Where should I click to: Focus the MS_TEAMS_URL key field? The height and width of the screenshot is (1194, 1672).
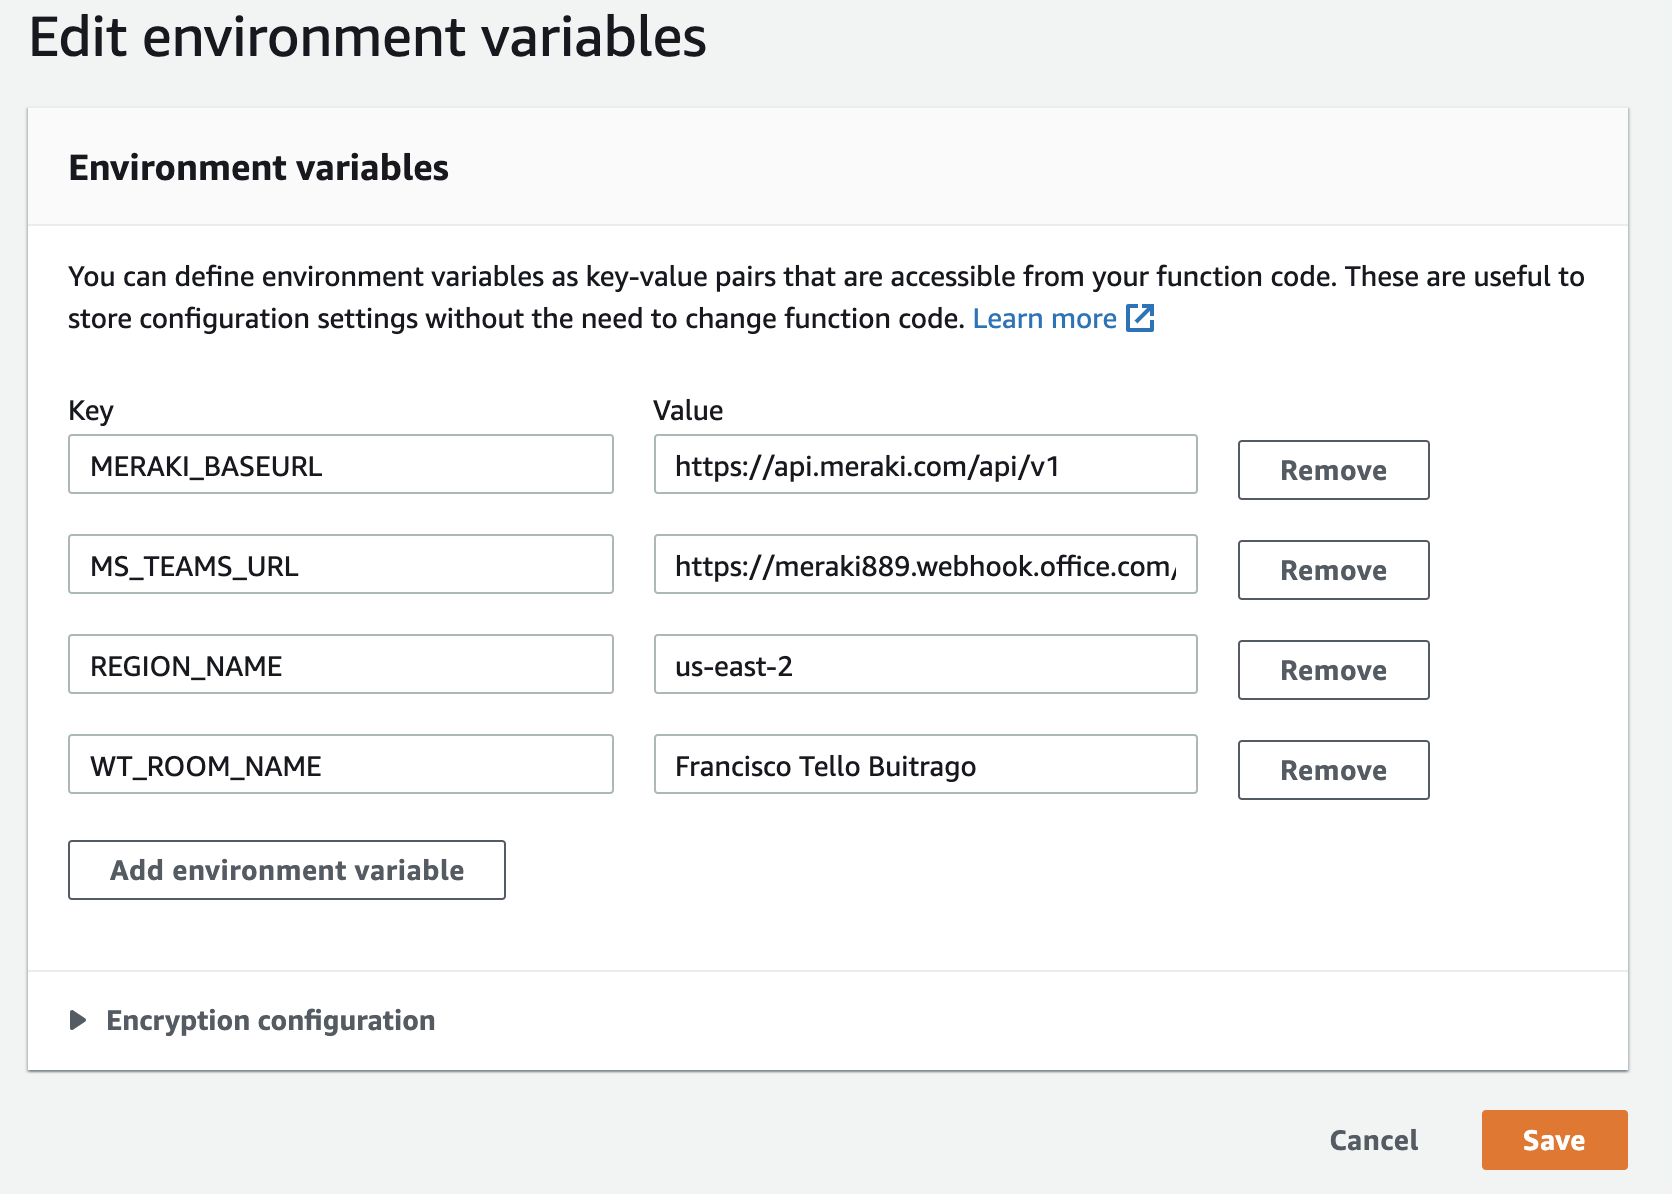340,565
